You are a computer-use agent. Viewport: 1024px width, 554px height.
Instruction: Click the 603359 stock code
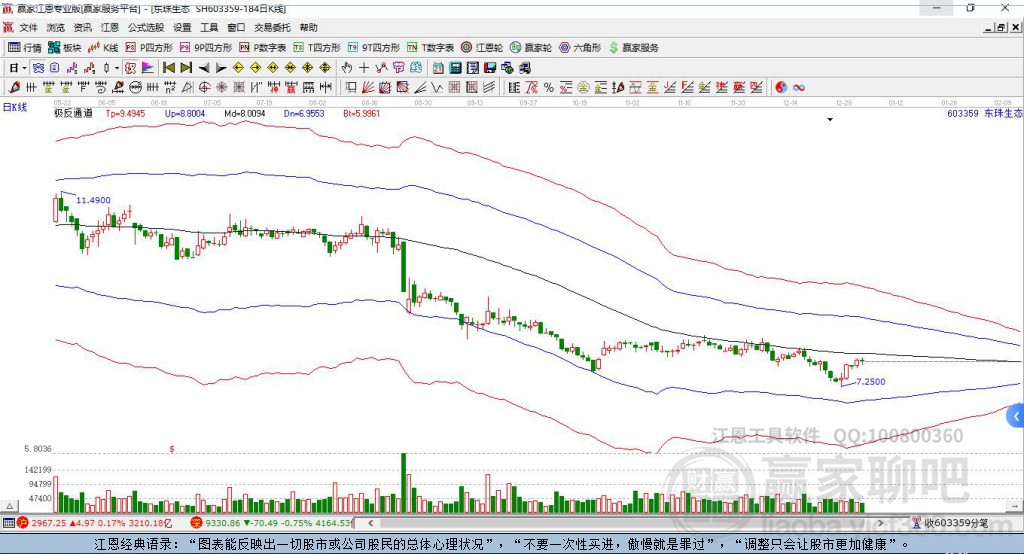tap(963, 113)
